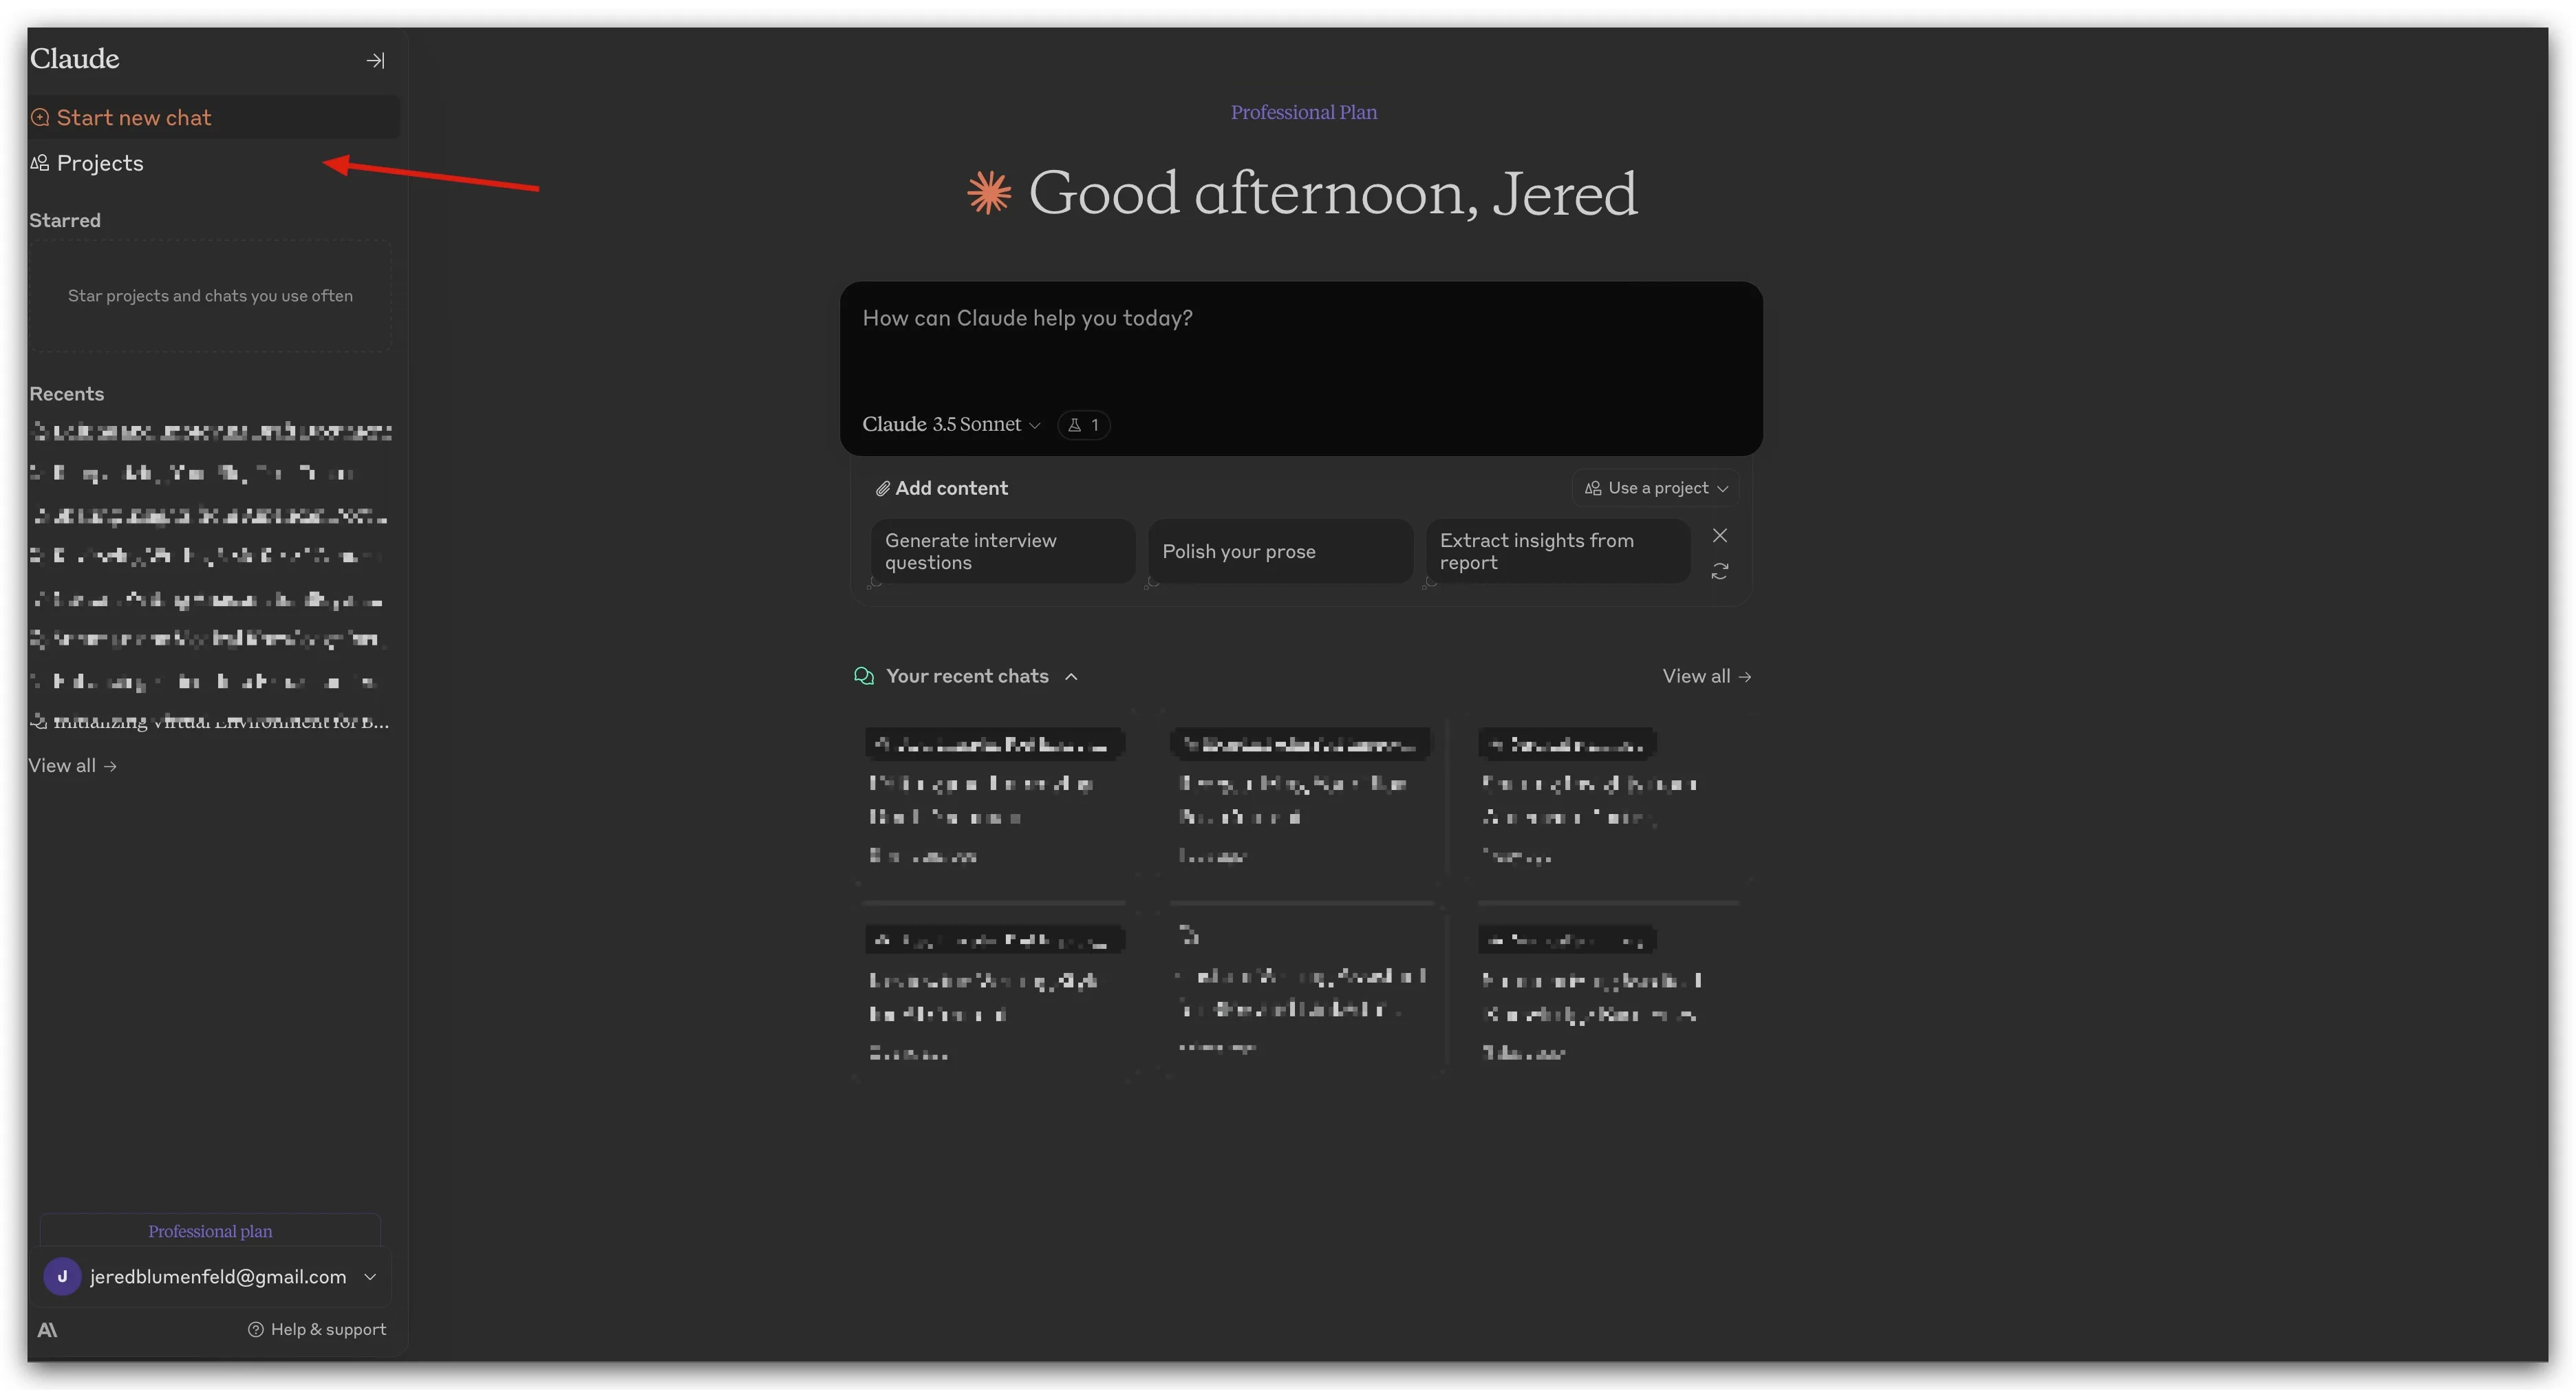The image size is (2576, 1390).
Task: Dismiss the prompt suggestions with X
Action: coord(1719,536)
